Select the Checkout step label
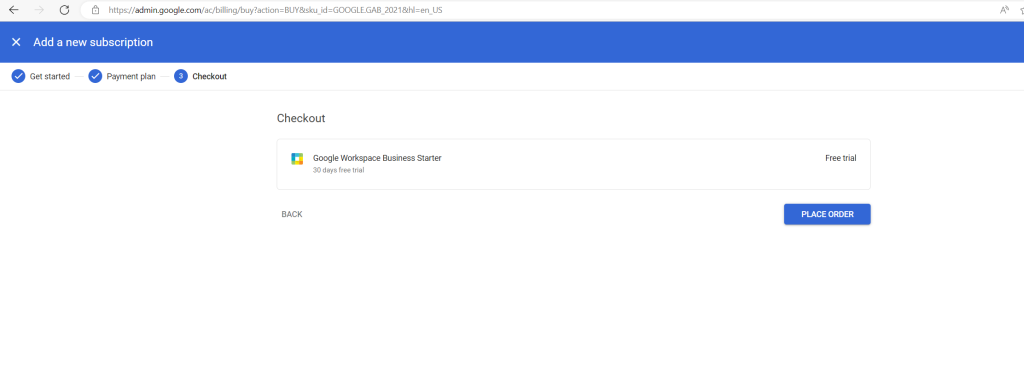Viewport: 1024px width, 390px height. click(210, 76)
